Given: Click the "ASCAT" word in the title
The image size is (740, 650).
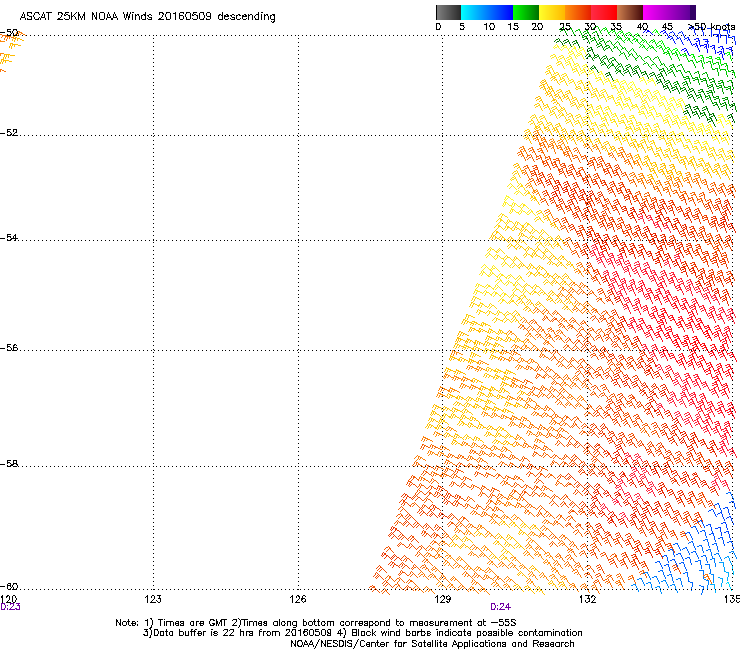Looking at the screenshot, I should pyautogui.click(x=35, y=16).
